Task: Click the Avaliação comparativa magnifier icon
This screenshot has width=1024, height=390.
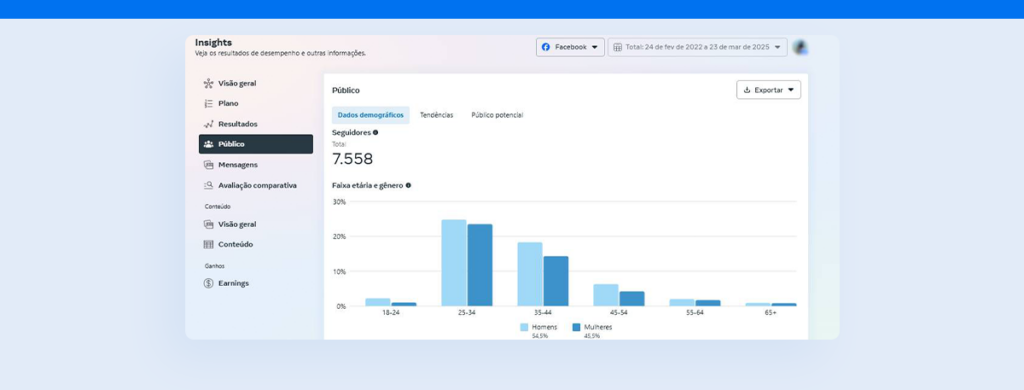Action: click(x=208, y=185)
